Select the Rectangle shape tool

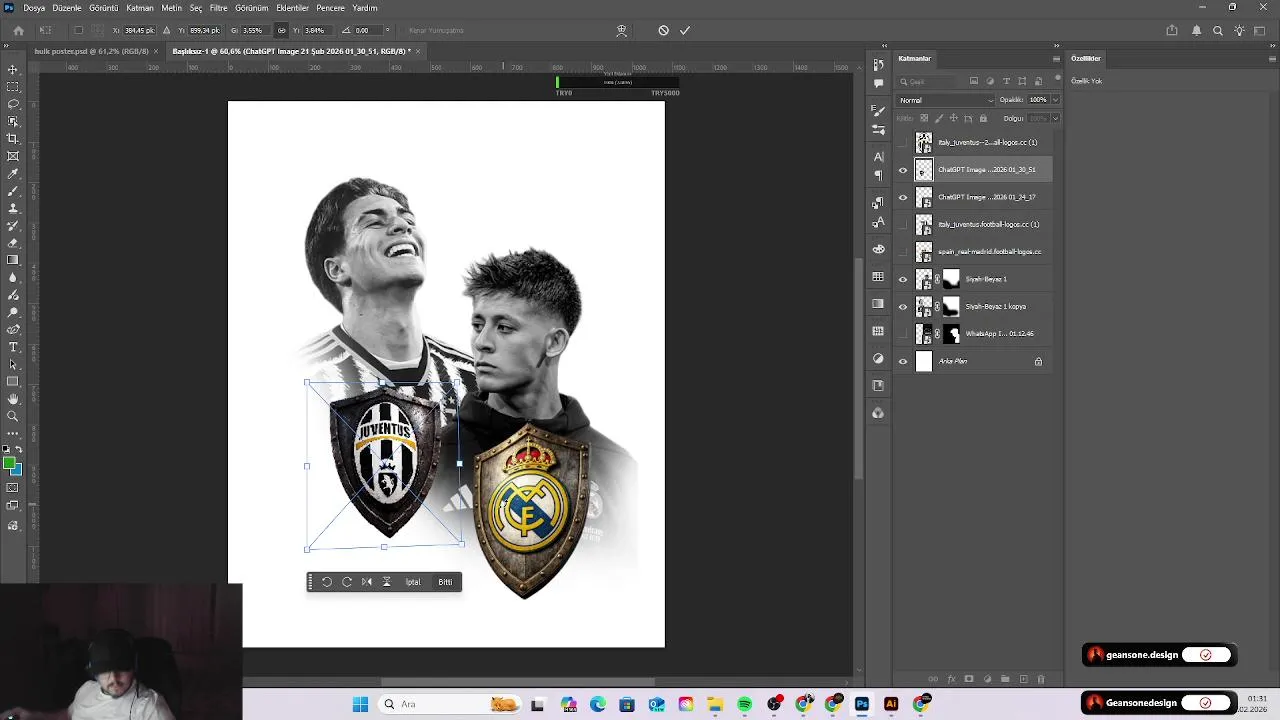tap(13, 381)
